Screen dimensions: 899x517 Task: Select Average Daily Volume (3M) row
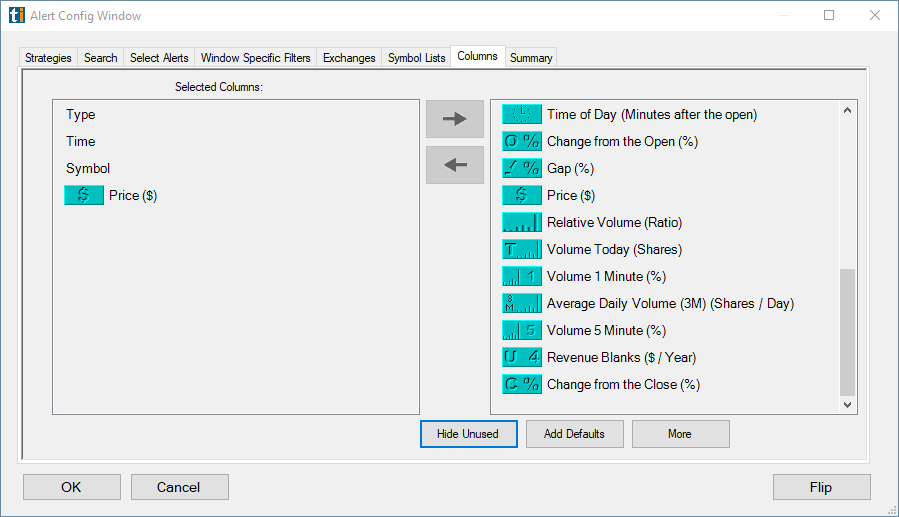[670, 303]
